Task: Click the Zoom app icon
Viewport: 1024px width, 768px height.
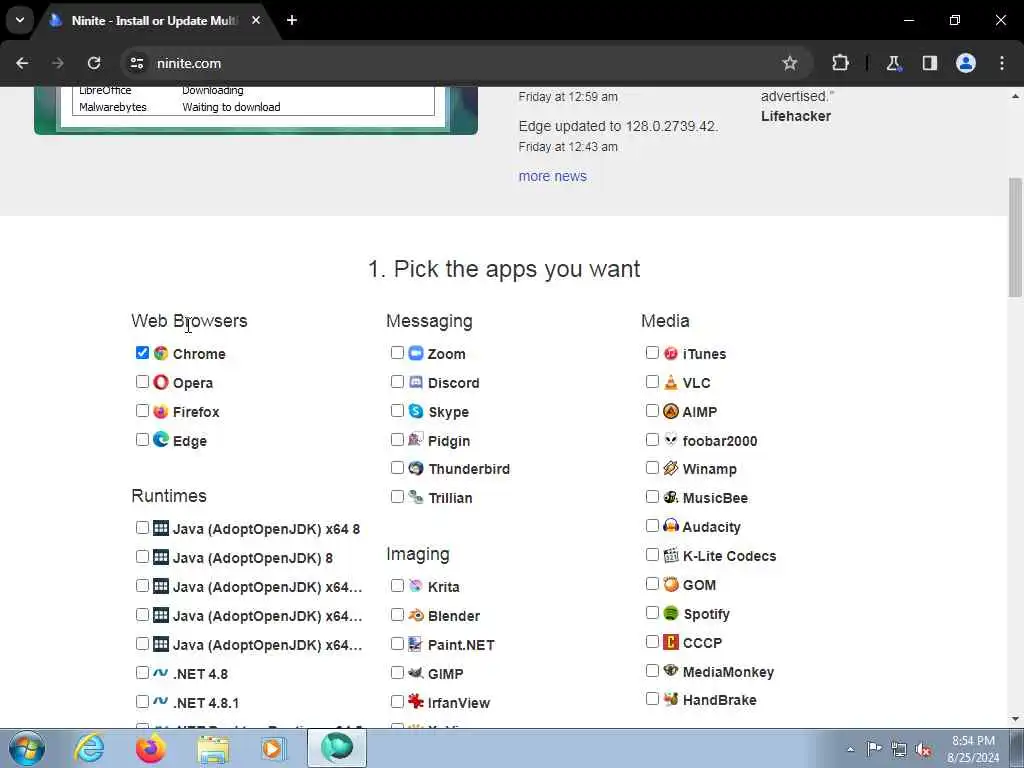Action: pyautogui.click(x=416, y=353)
